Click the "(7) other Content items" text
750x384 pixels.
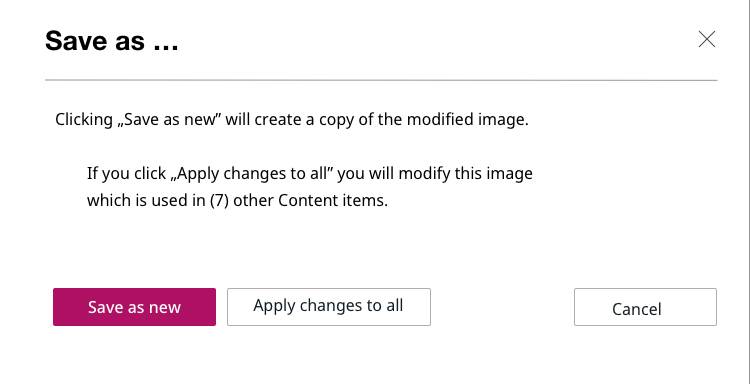tap(298, 200)
